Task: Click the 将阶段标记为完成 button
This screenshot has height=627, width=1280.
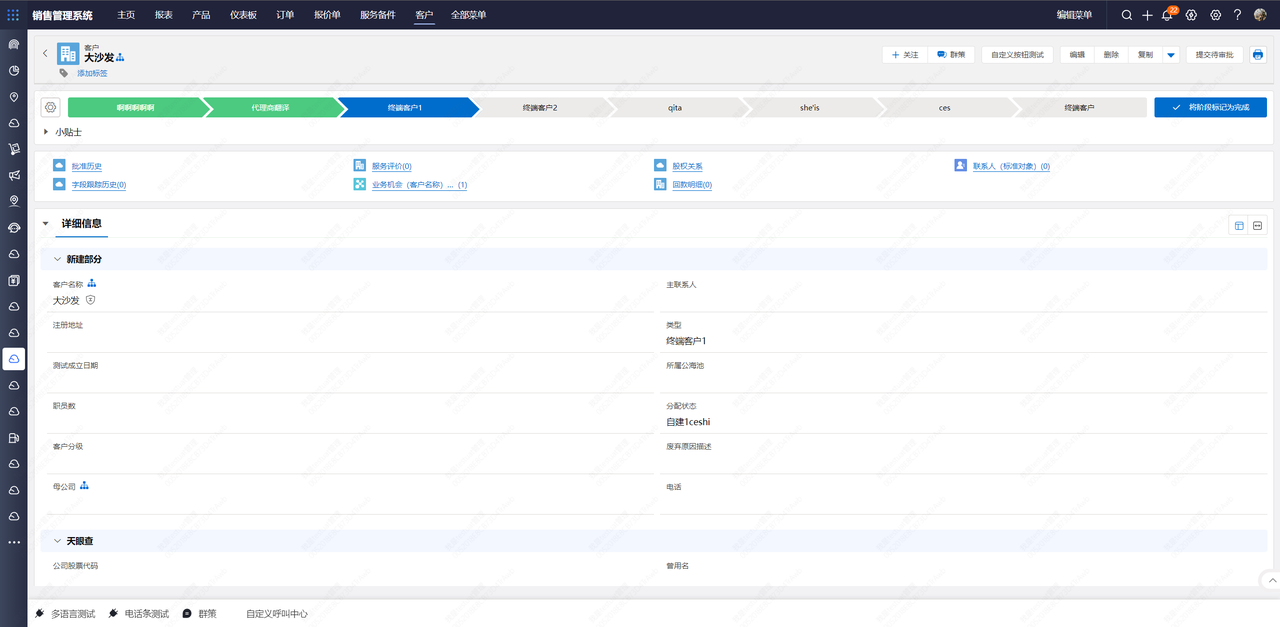Action: point(1210,107)
